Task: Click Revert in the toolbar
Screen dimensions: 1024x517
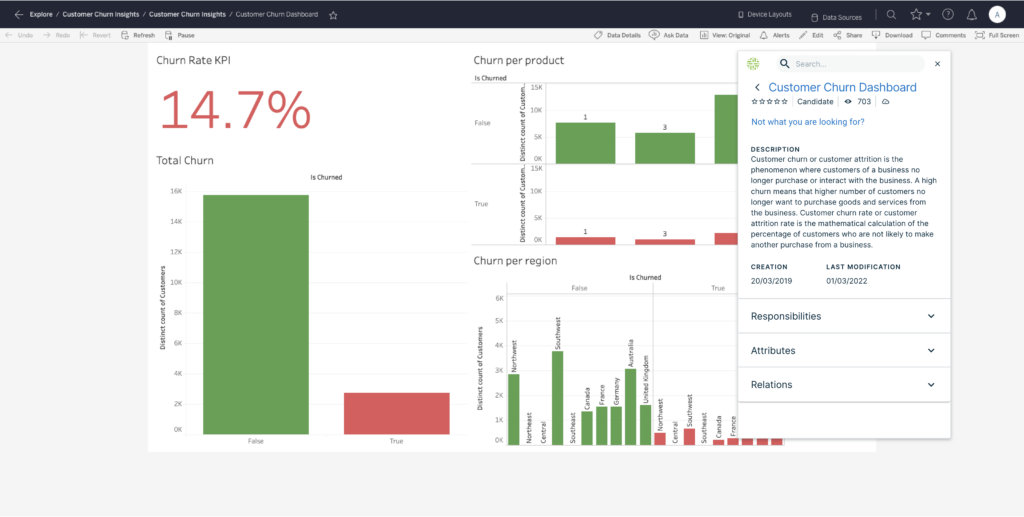Action: point(95,35)
